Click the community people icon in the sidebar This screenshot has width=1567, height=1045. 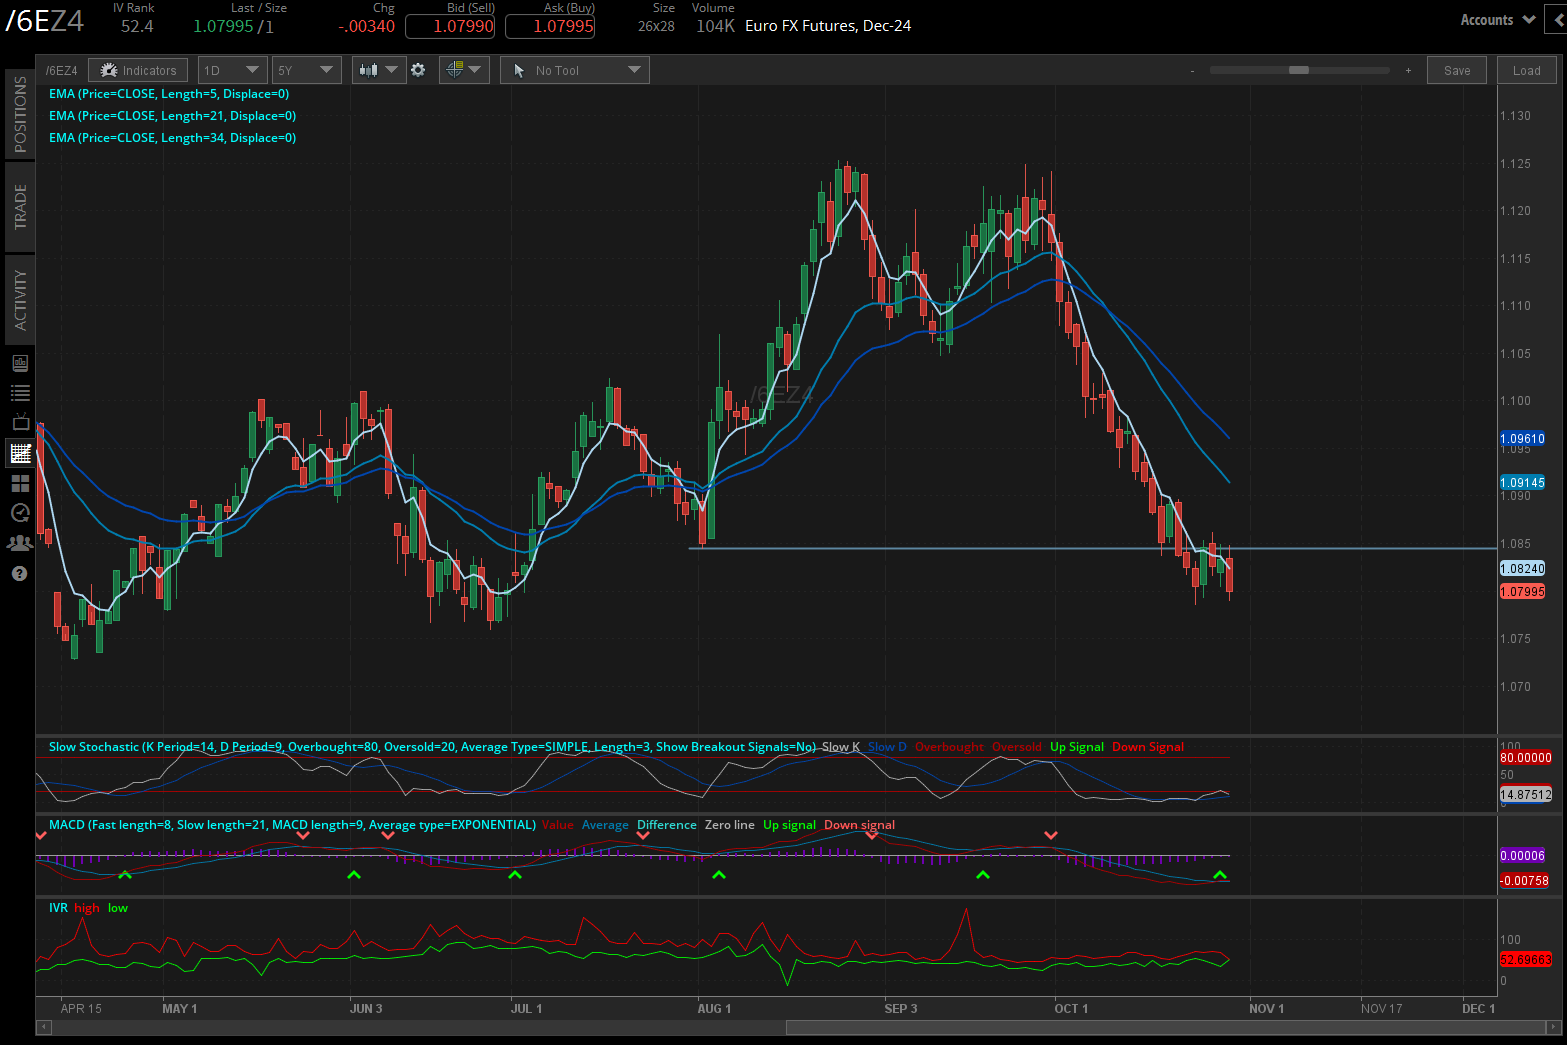(x=21, y=542)
